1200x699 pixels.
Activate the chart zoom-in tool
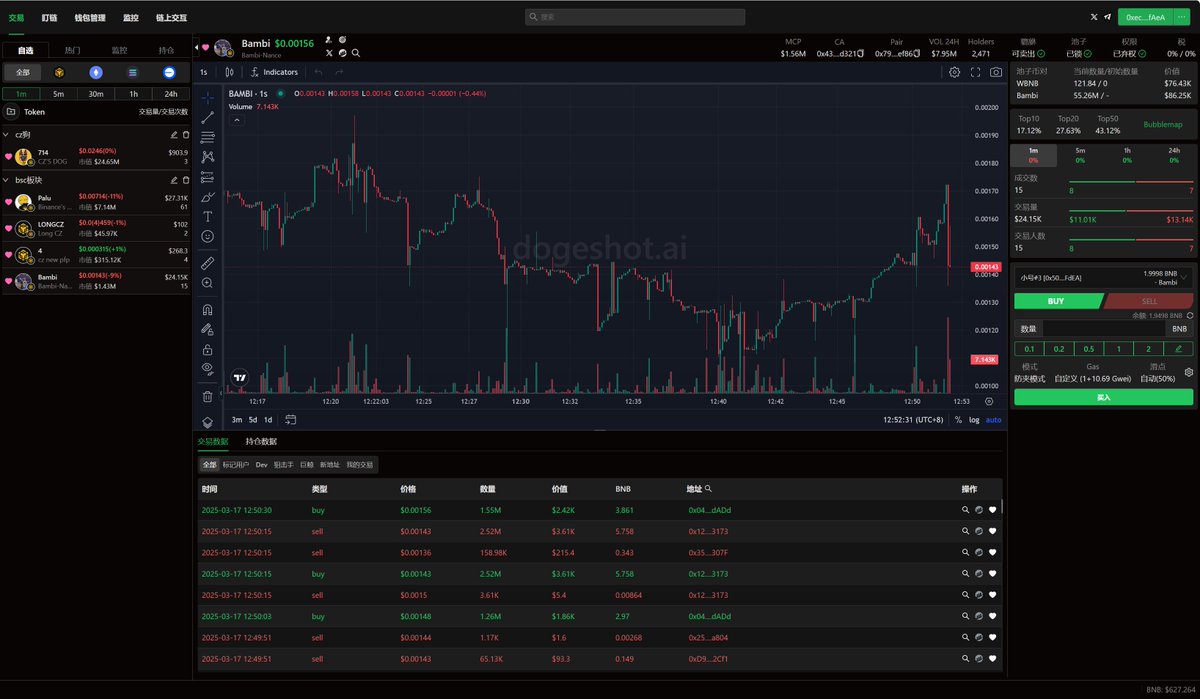[x=207, y=283]
